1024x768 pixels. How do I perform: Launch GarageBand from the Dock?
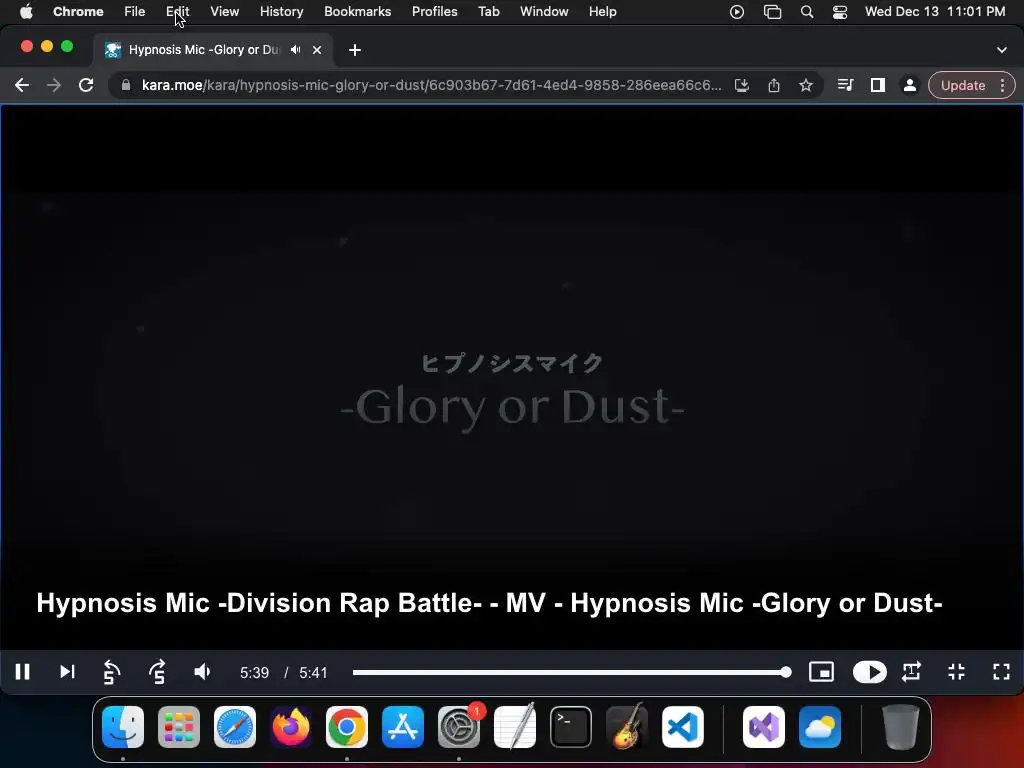click(627, 727)
